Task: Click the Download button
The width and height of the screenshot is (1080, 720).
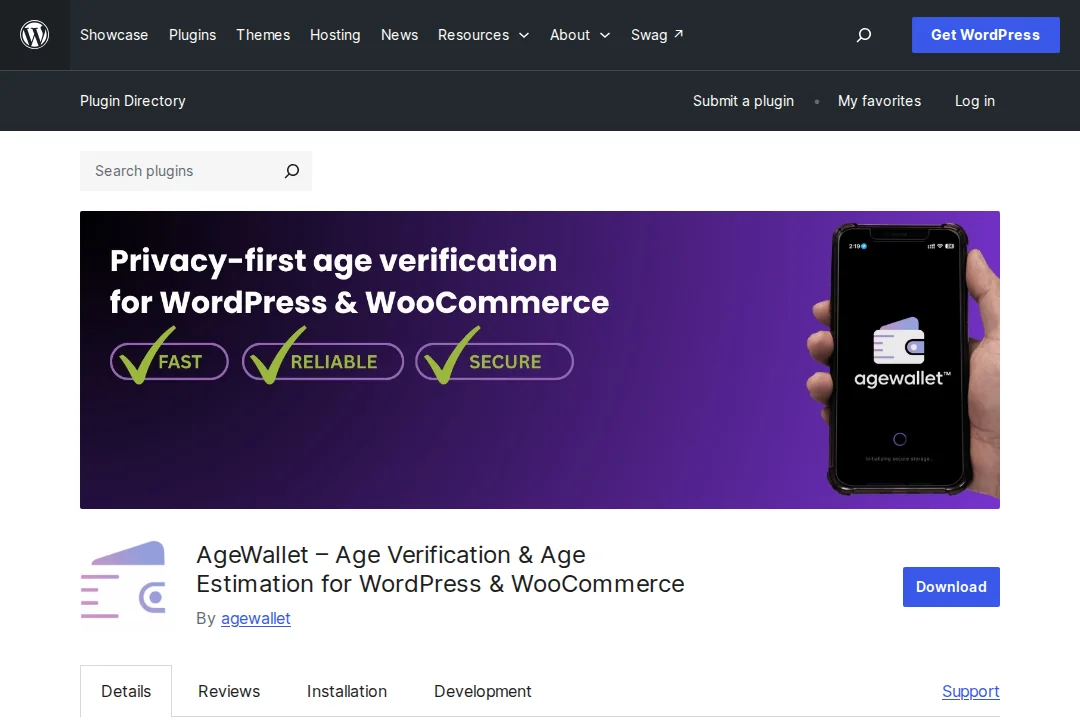Action: pyautogui.click(x=951, y=587)
